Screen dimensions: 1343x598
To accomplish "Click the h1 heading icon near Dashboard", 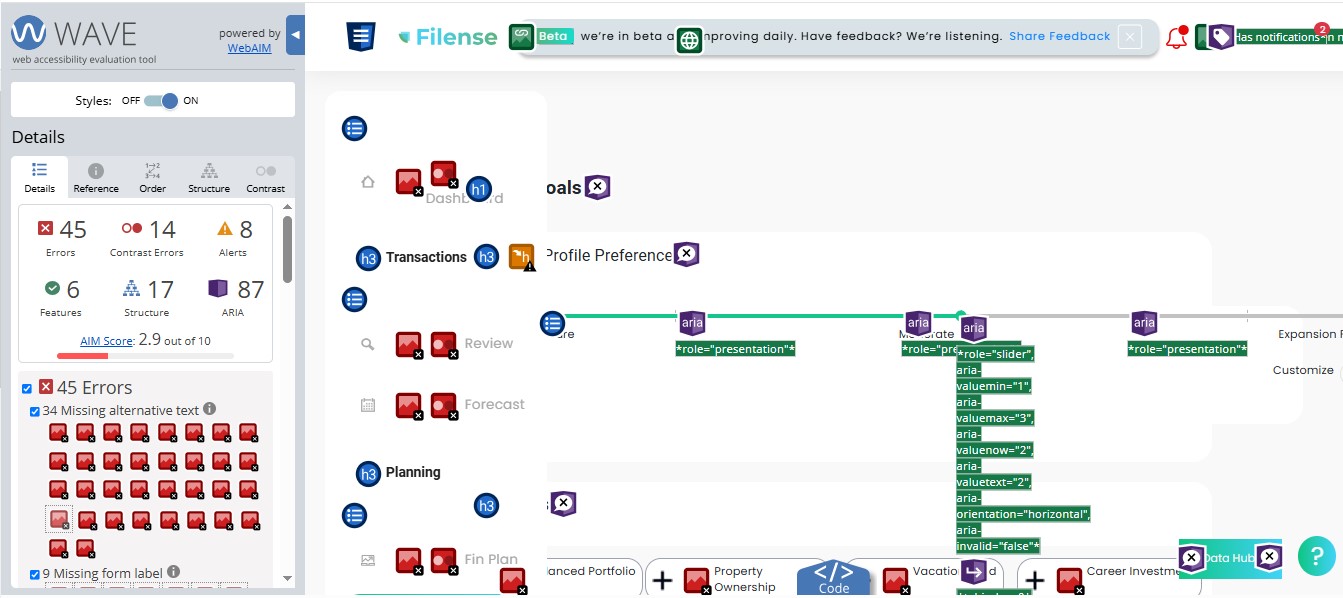I will click(x=479, y=189).
